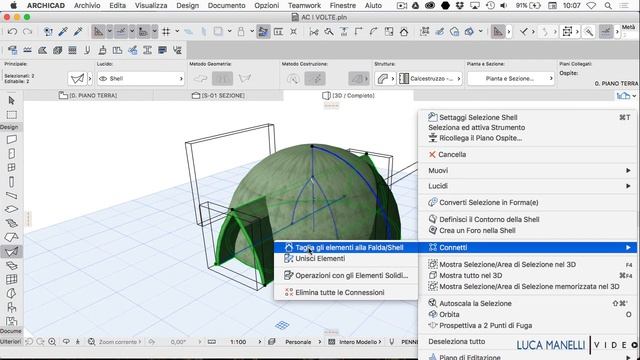Open the Personale layer combination popup
This screenshot has height=360, width=640.
click(x=320, y=342)
